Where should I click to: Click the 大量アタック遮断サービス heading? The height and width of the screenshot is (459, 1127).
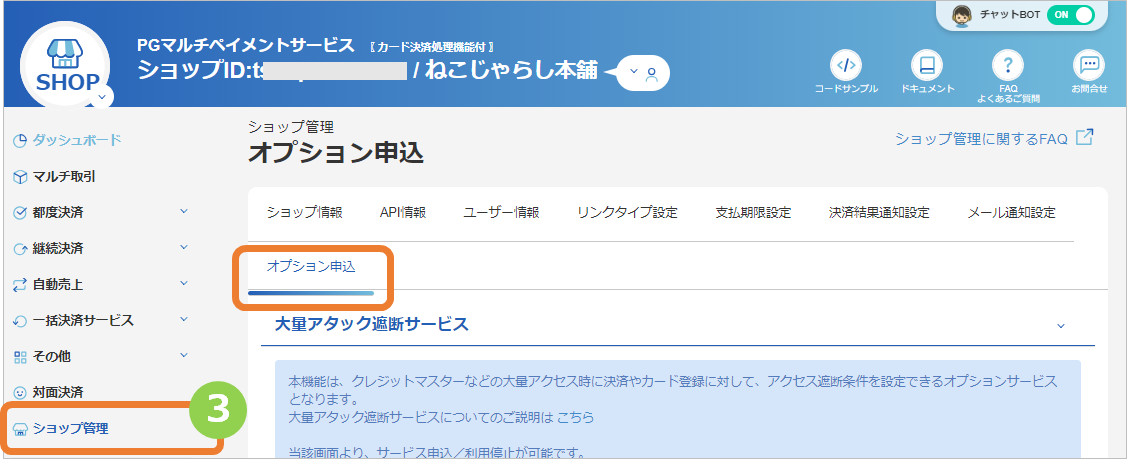click(x=372, y=324)
